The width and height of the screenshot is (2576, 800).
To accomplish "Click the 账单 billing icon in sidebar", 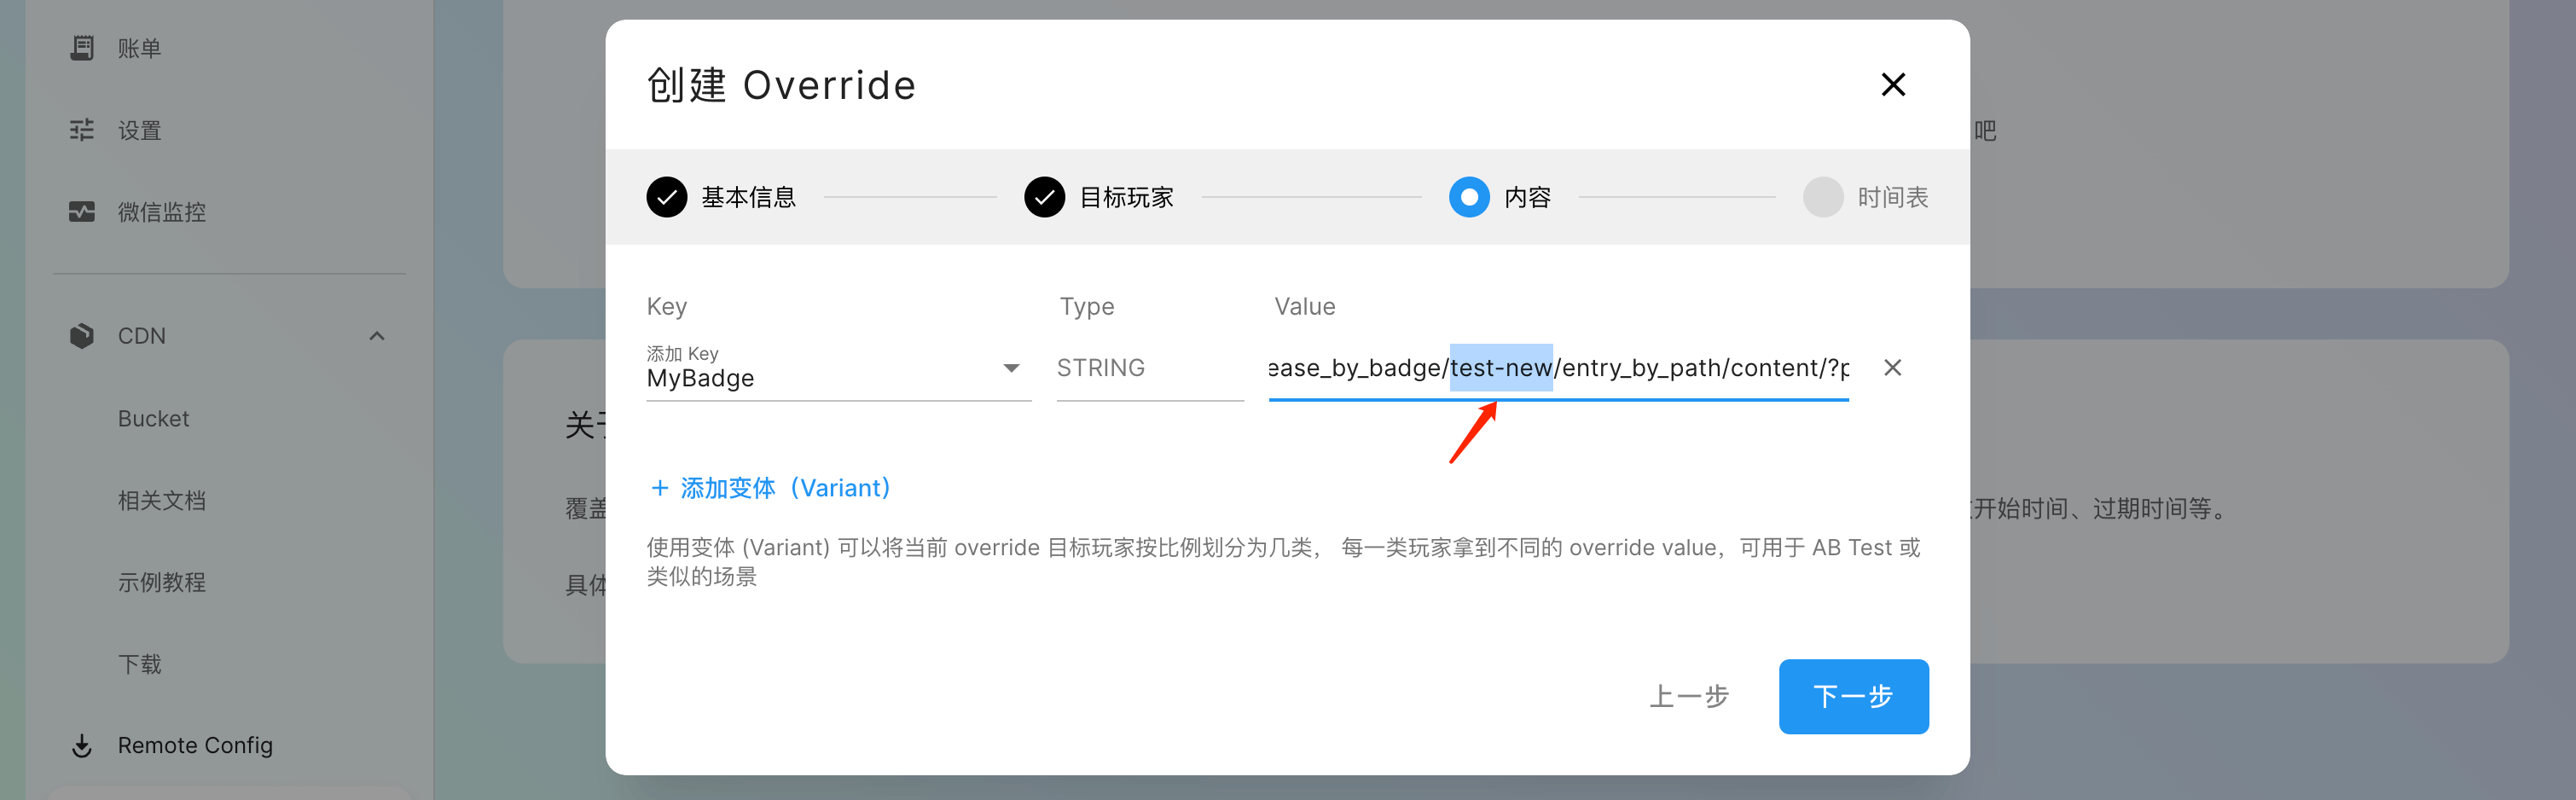I will point(82,48).
